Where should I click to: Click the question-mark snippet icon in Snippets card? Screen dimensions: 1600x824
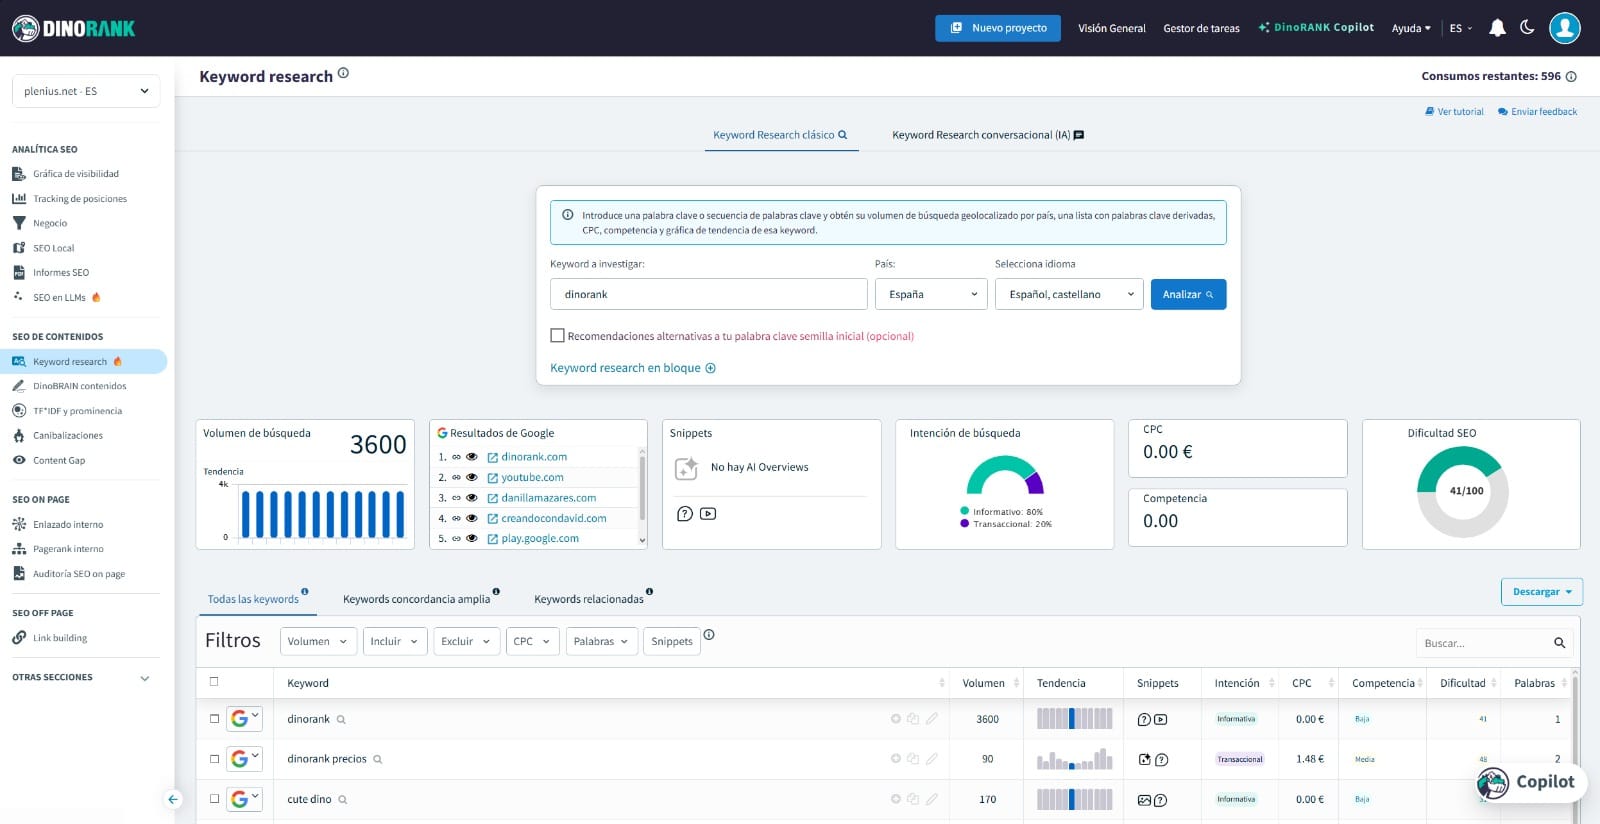click(685, 514)
